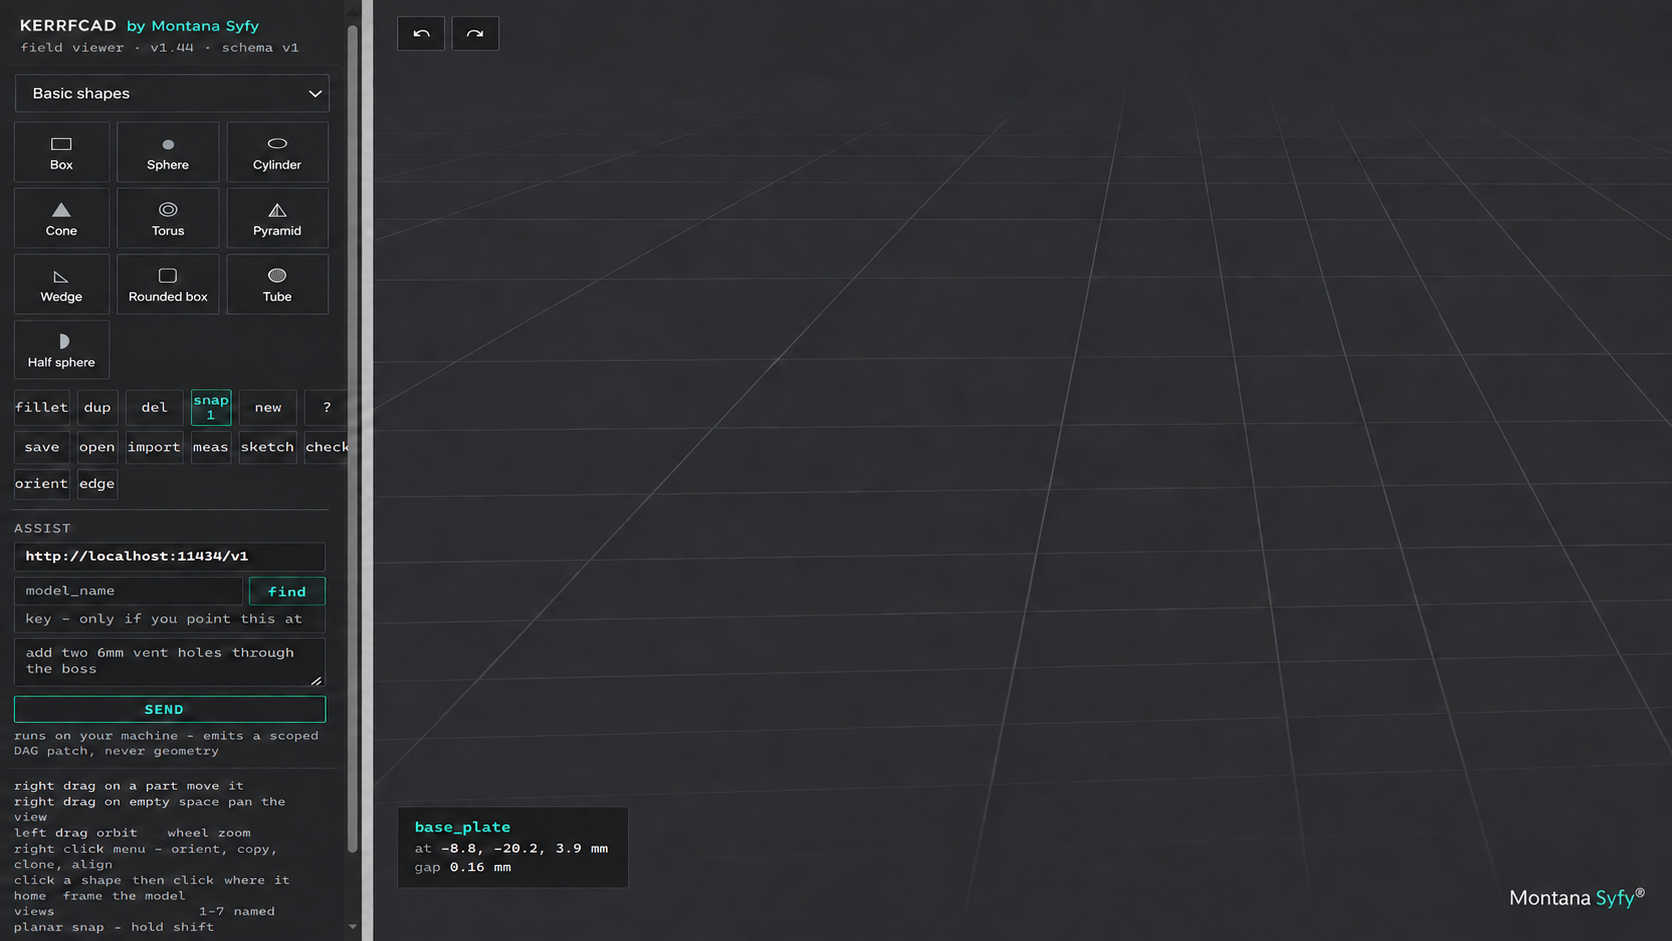Click the redo arrow button
The image size is (1672, 941).
(475, 33)
